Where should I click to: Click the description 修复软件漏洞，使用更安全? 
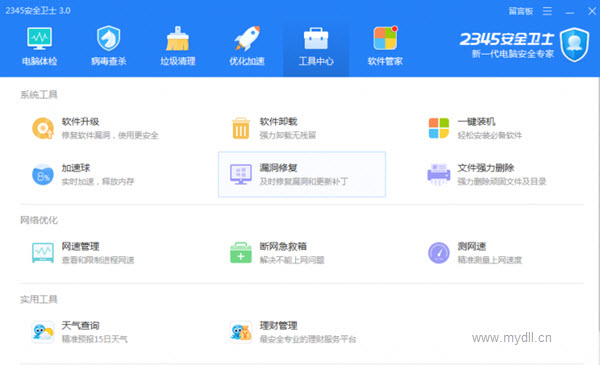tap(110, 135)
